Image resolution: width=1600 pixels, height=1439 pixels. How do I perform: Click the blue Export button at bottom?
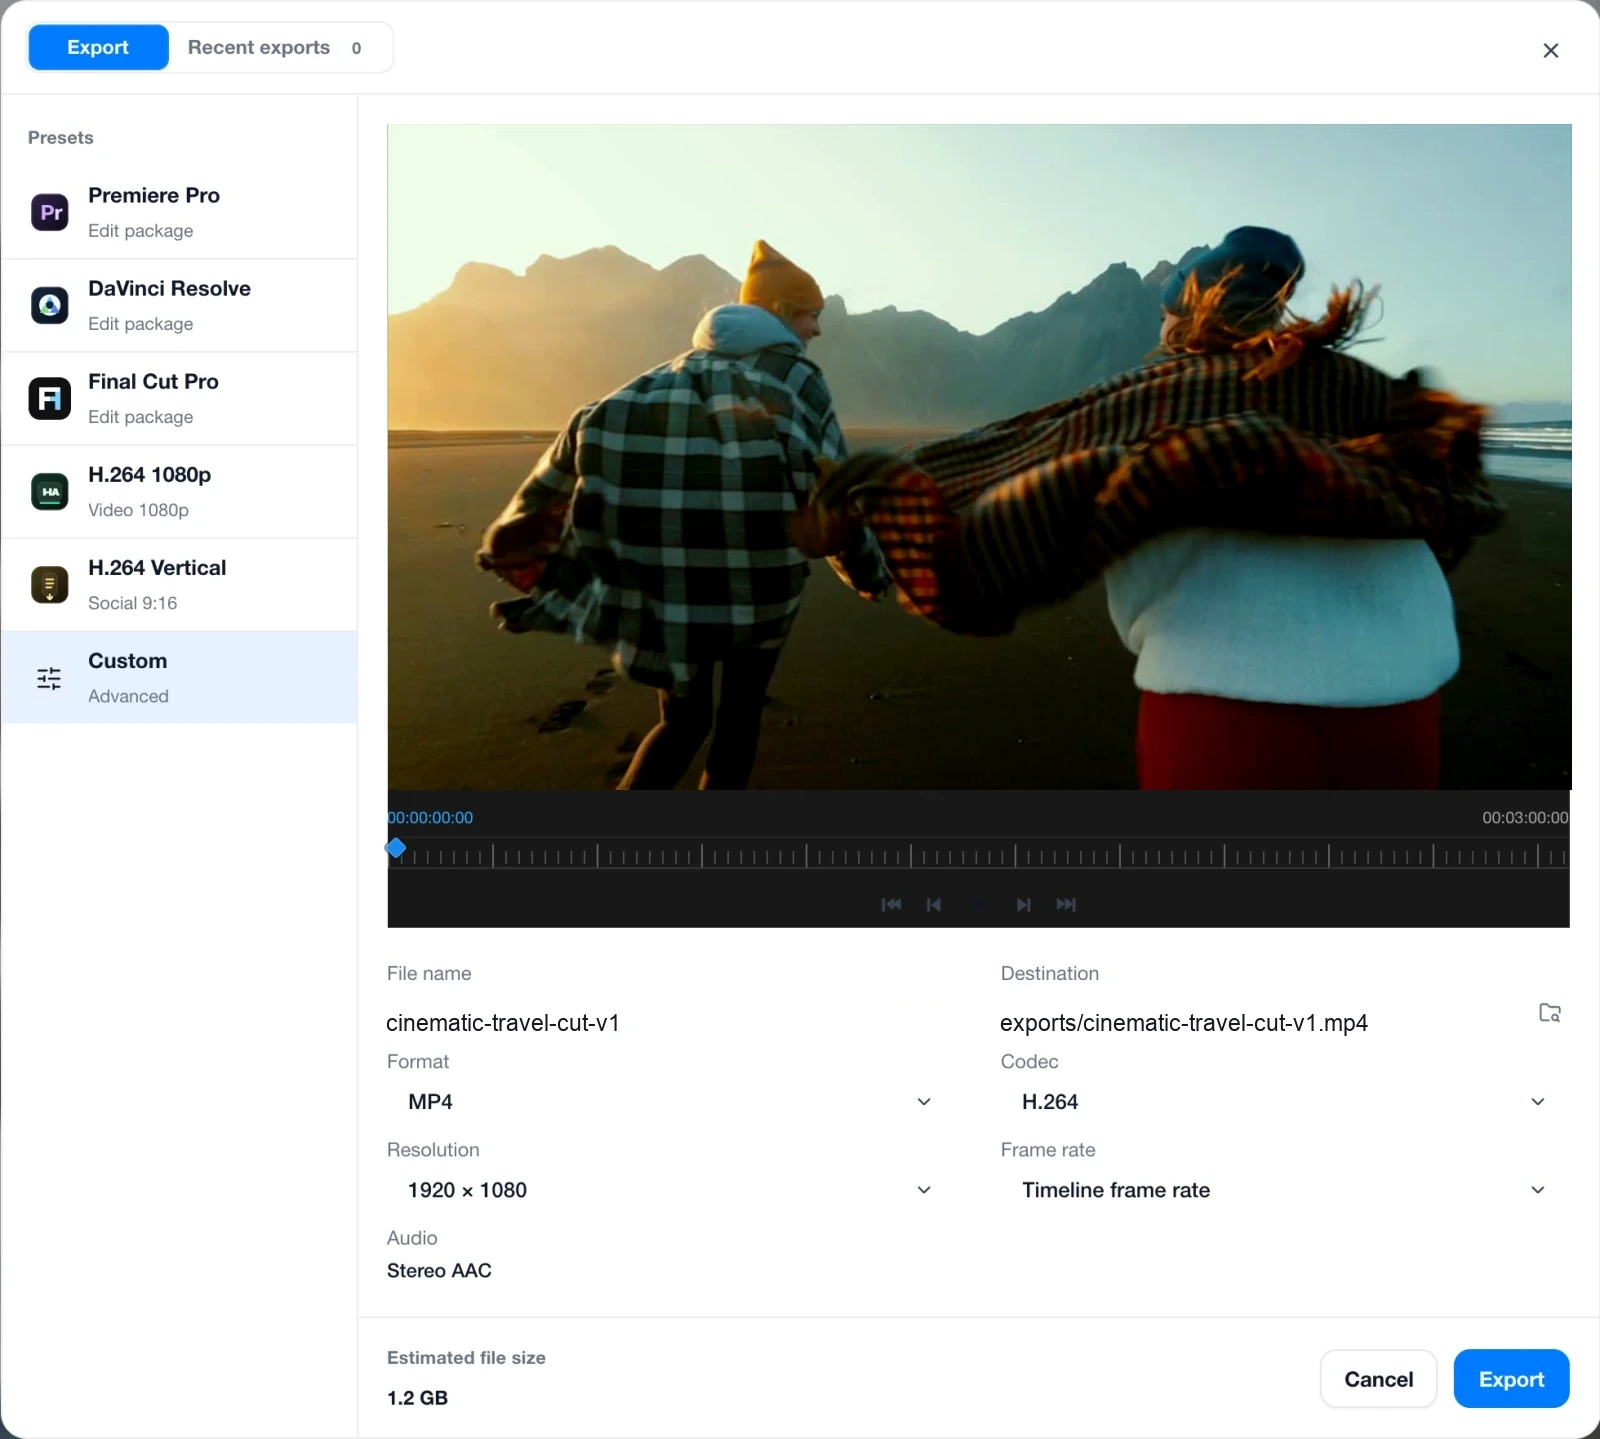coord(1511,1379)
